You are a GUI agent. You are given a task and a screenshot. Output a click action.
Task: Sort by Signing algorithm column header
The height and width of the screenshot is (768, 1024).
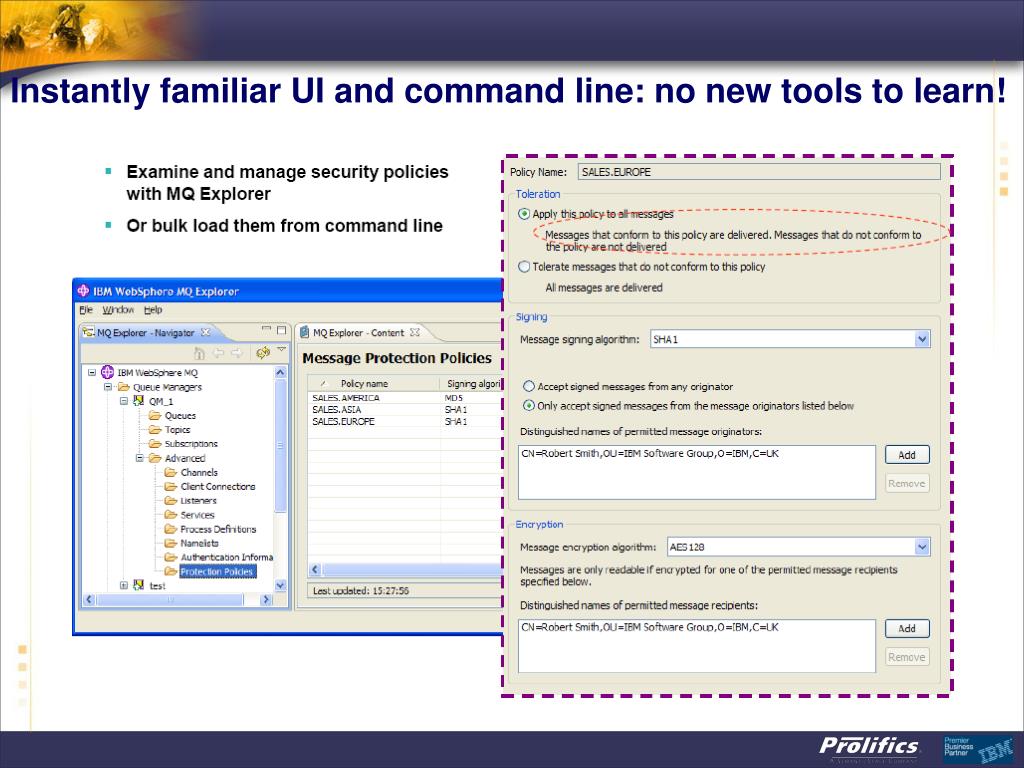pos(473,383)
